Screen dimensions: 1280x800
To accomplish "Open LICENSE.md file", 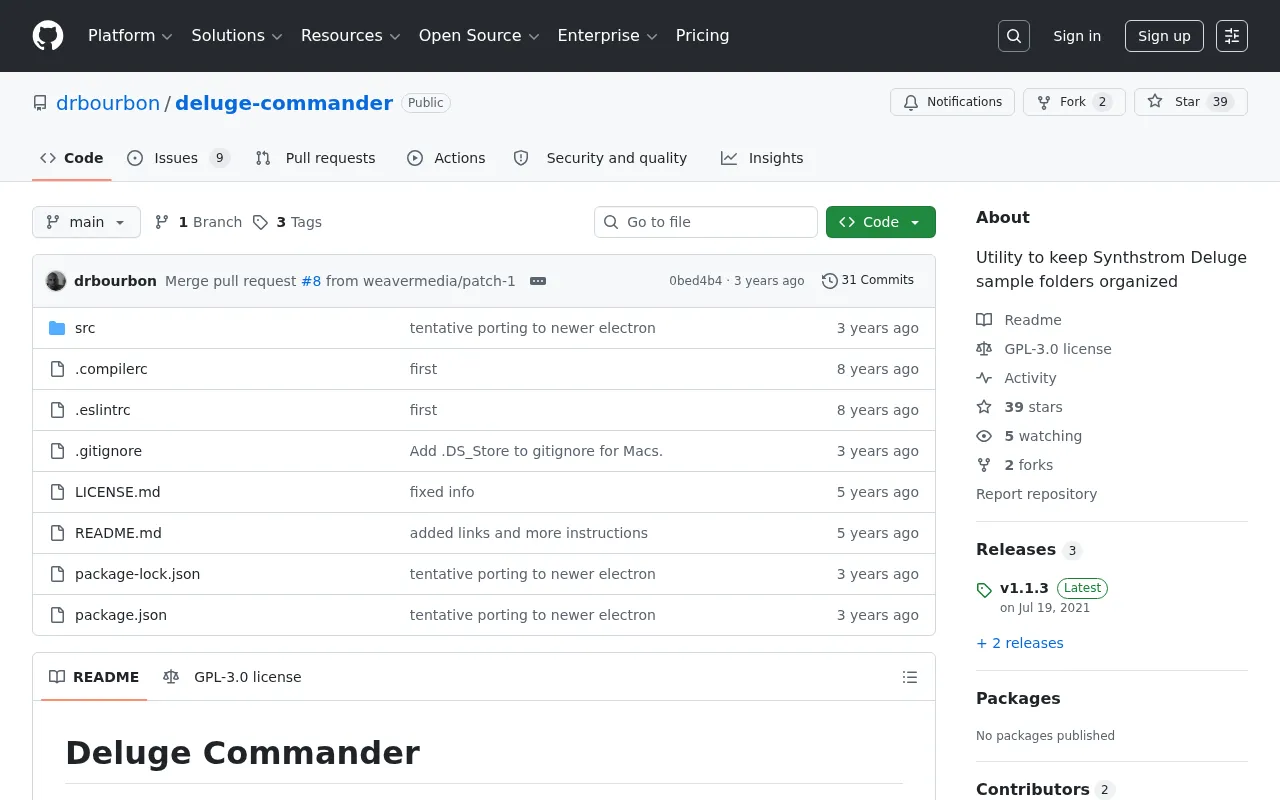I will tap(117, 492).
